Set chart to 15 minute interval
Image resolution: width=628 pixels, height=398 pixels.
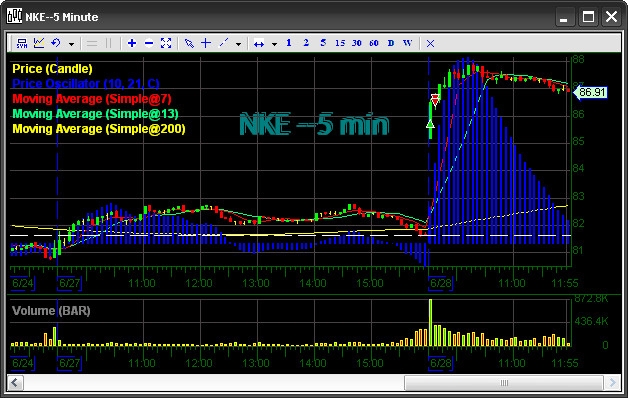pos(340,43)
